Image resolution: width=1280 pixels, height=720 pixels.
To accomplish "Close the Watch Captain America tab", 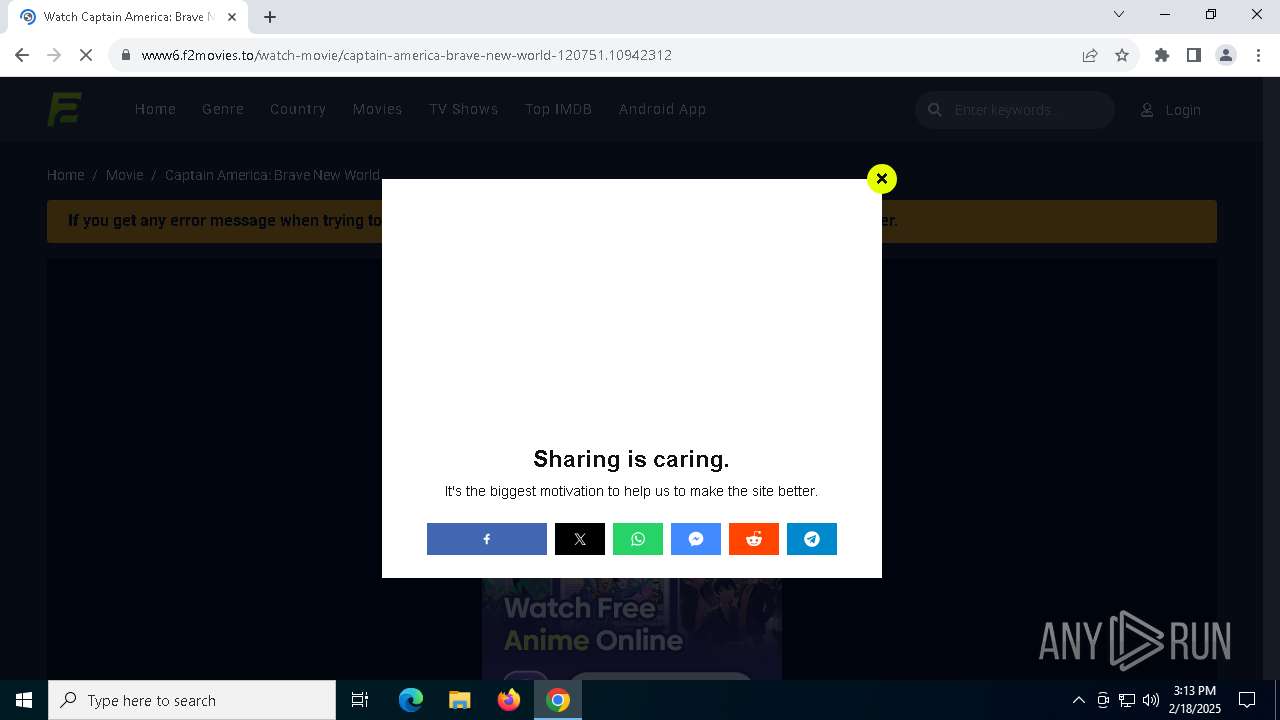I will (x=232, y=16).
